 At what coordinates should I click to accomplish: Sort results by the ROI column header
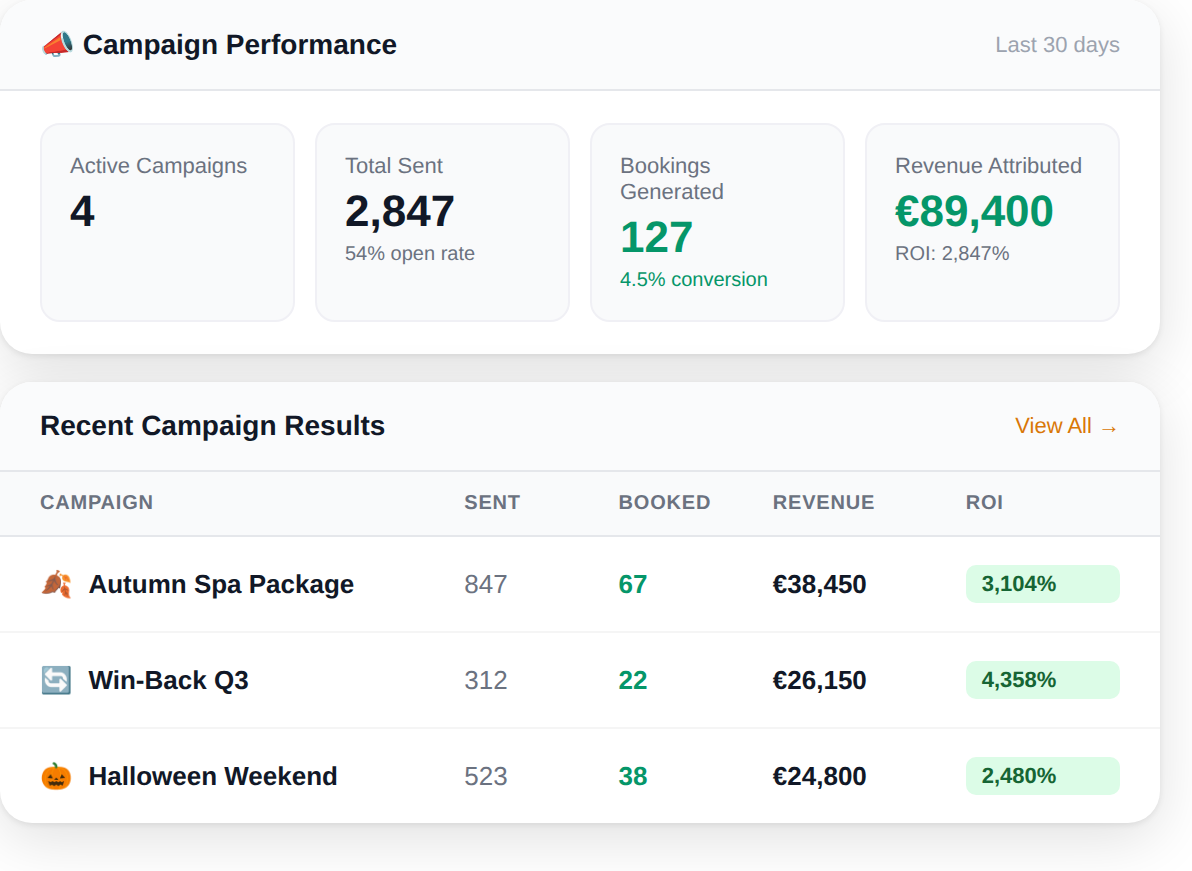(985, 503)
